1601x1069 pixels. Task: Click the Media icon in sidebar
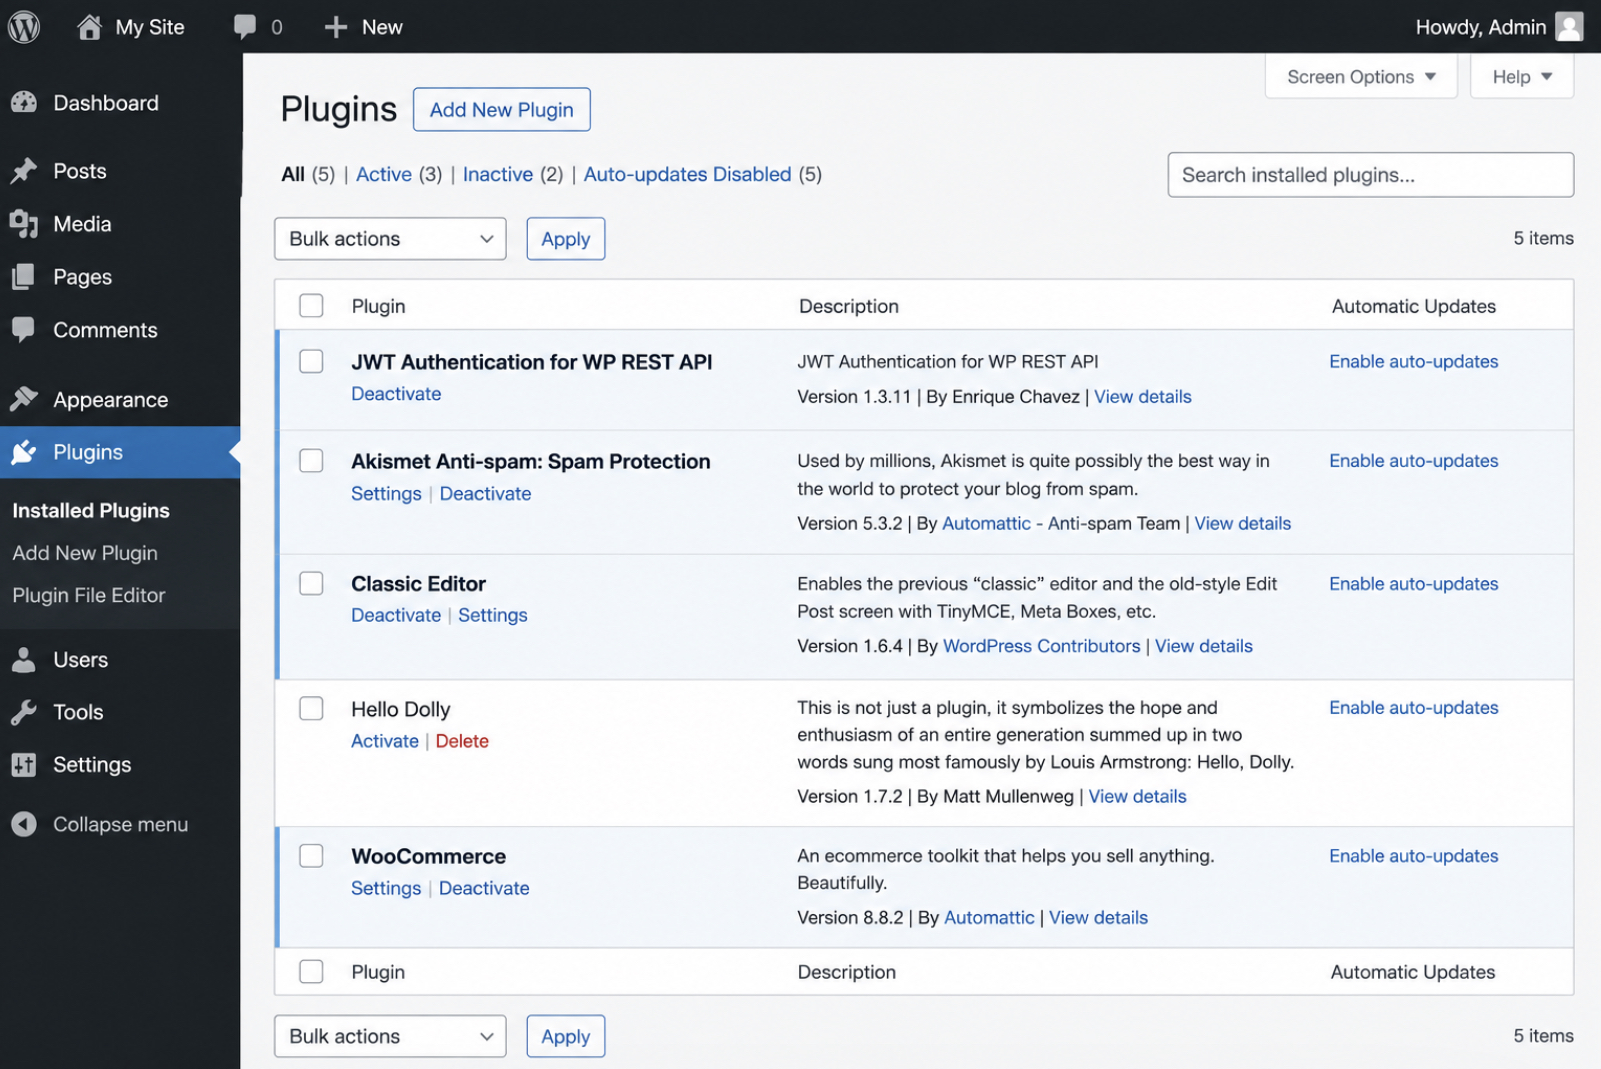click(24, 224)
